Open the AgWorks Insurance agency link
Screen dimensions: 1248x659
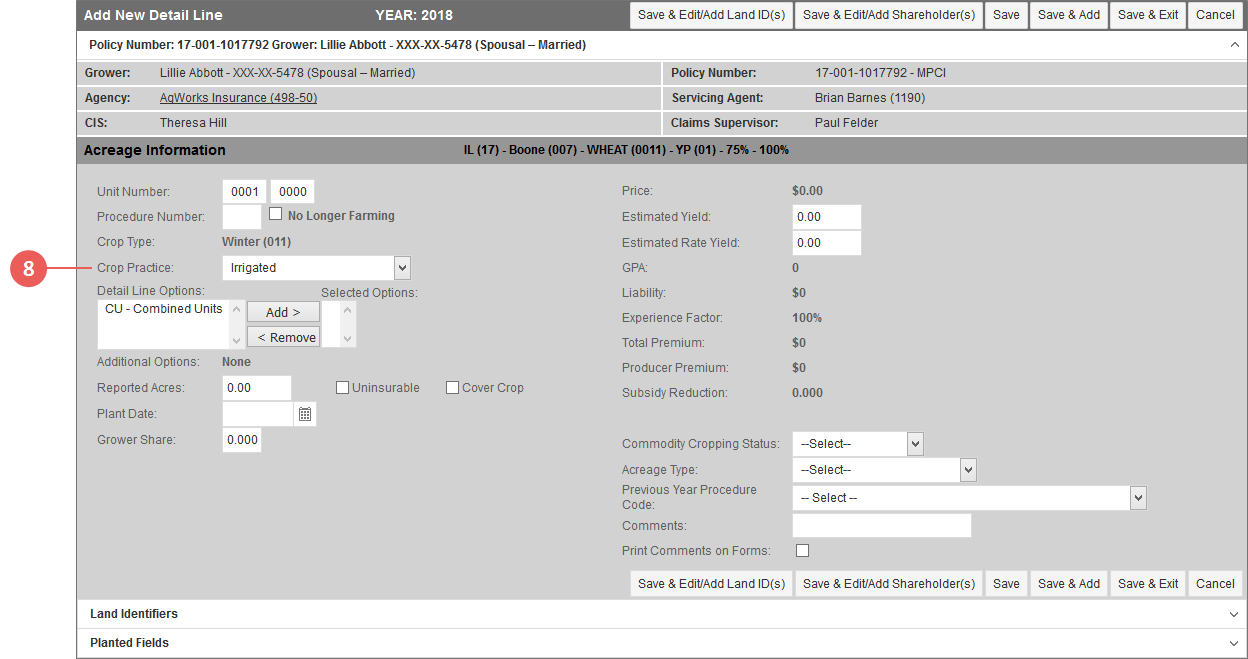coord(238,98)
